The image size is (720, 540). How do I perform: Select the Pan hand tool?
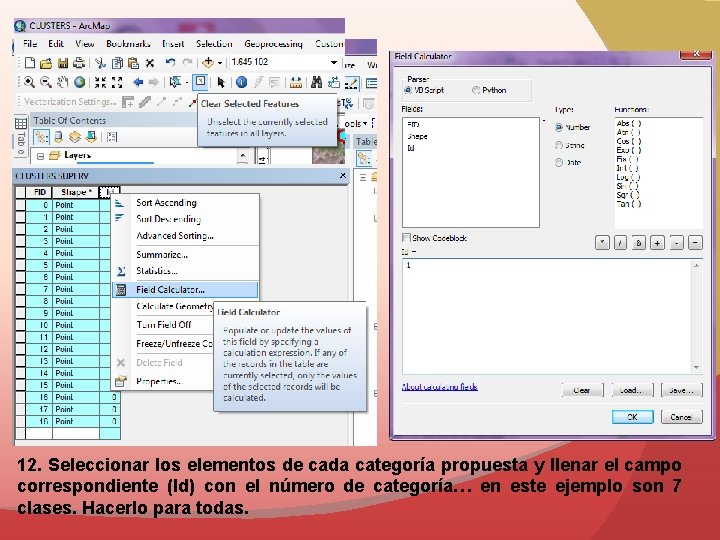pos(62,82)
